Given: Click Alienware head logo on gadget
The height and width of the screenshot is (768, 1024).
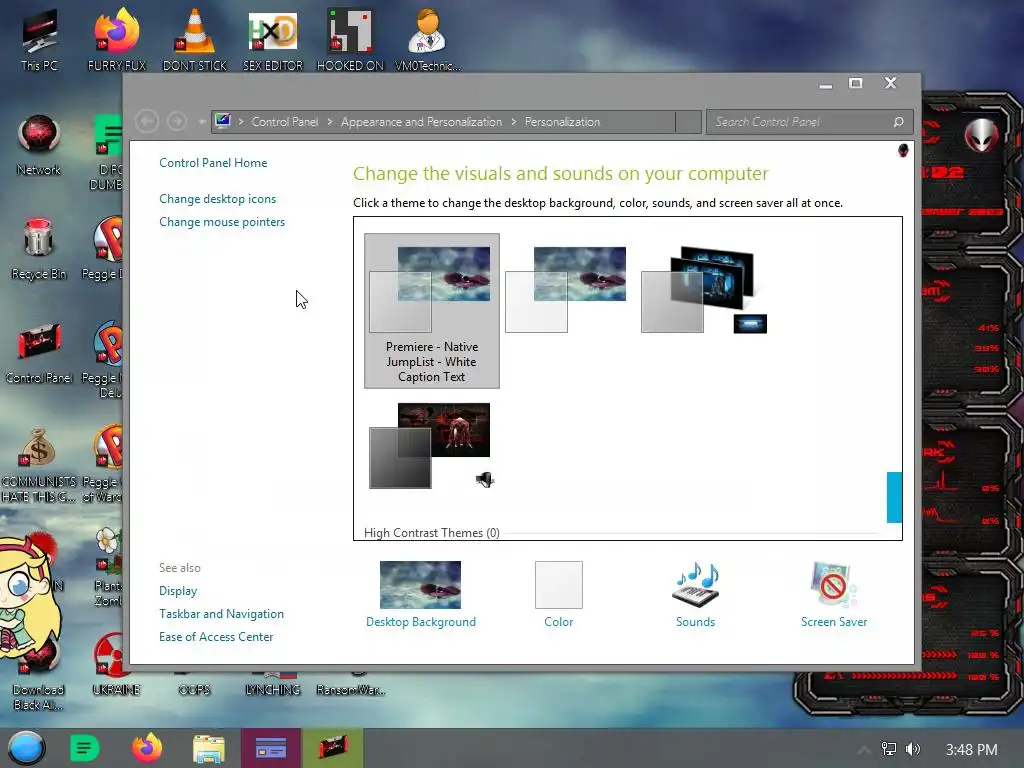Looking at the screenshot, I should (x=982, y=135).
